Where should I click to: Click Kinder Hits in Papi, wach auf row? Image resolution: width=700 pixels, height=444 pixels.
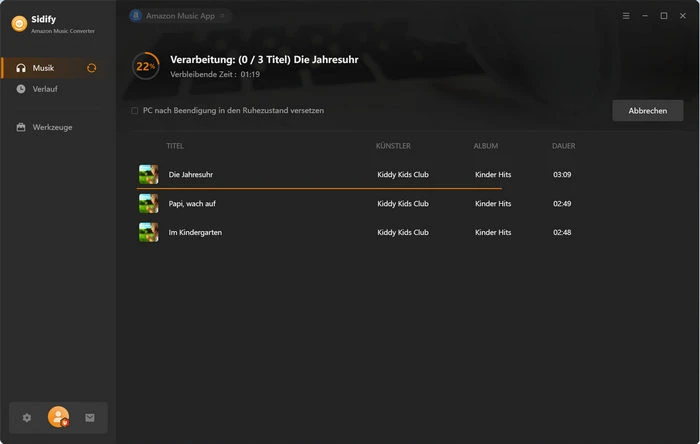493,203
